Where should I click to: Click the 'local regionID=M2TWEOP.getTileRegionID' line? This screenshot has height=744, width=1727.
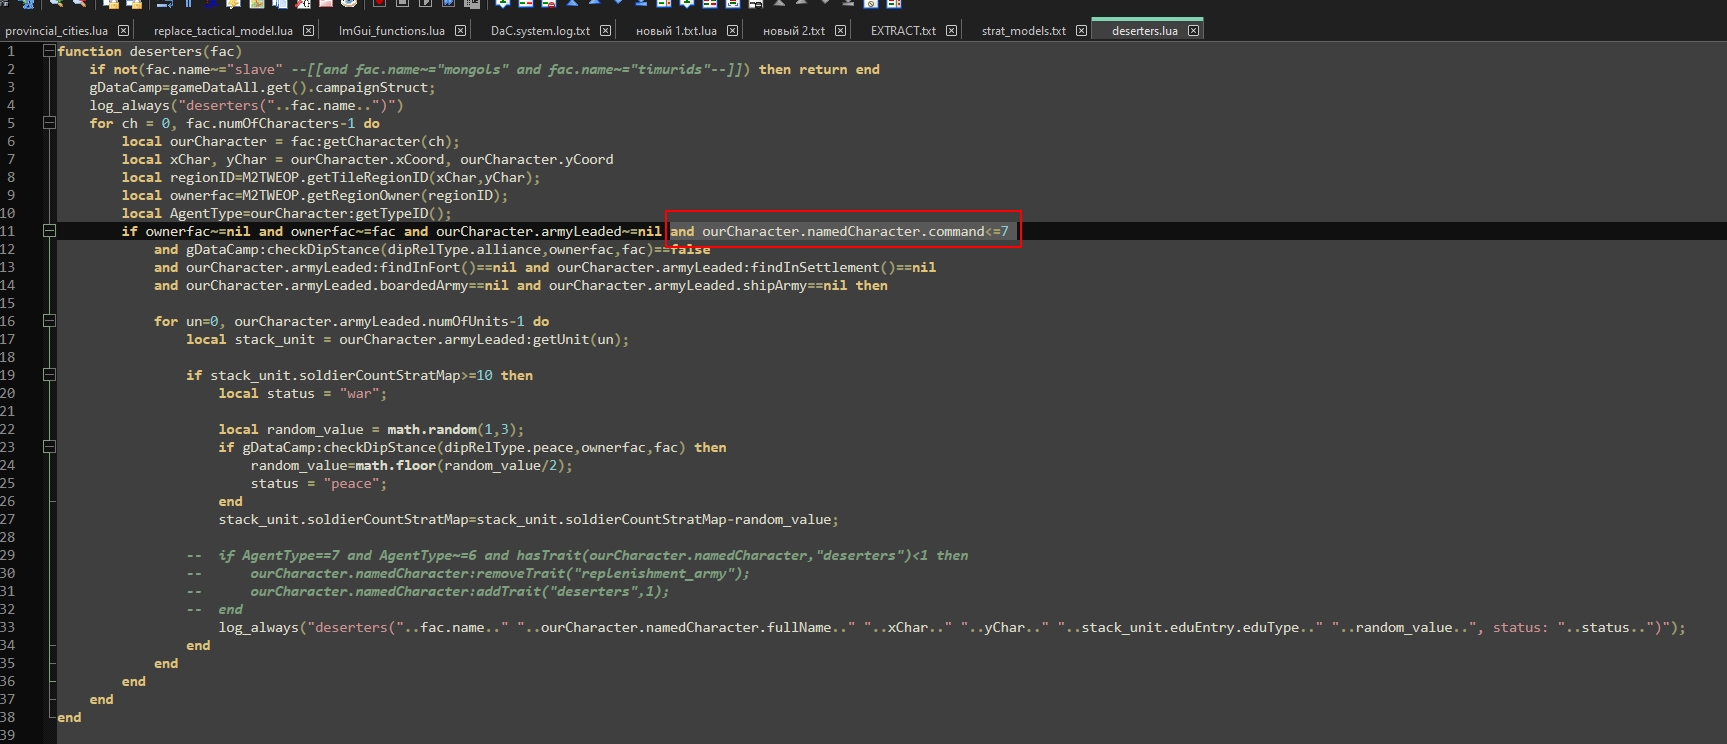[x=330, y=177]
